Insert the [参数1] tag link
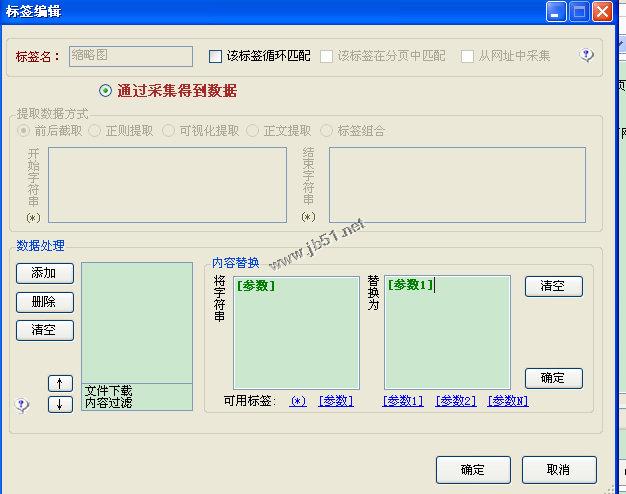Viewport: 626px width, 494px height. (403, 401)
